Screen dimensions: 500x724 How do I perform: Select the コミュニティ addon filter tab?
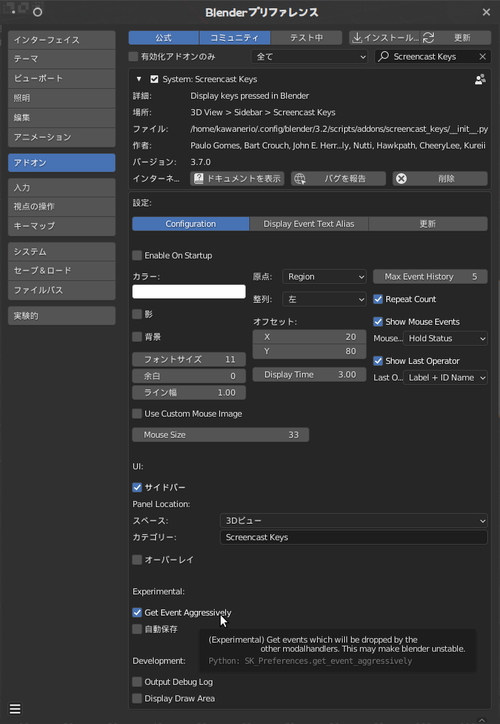[x=235, y=38]
